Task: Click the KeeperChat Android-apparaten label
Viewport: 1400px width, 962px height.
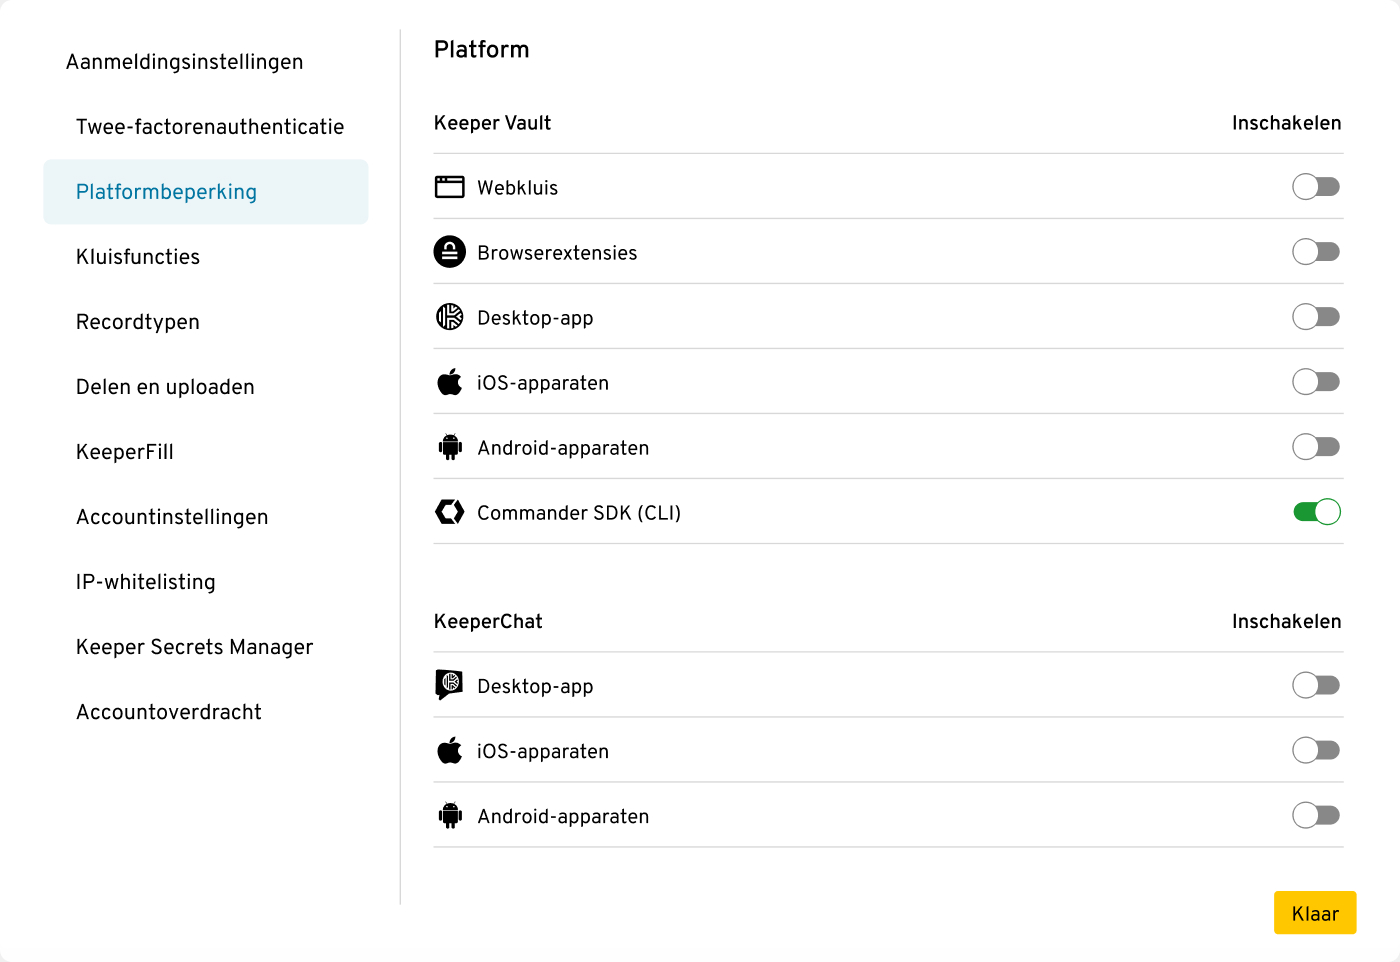Action: pyautogui.click(x=563, y=817)
